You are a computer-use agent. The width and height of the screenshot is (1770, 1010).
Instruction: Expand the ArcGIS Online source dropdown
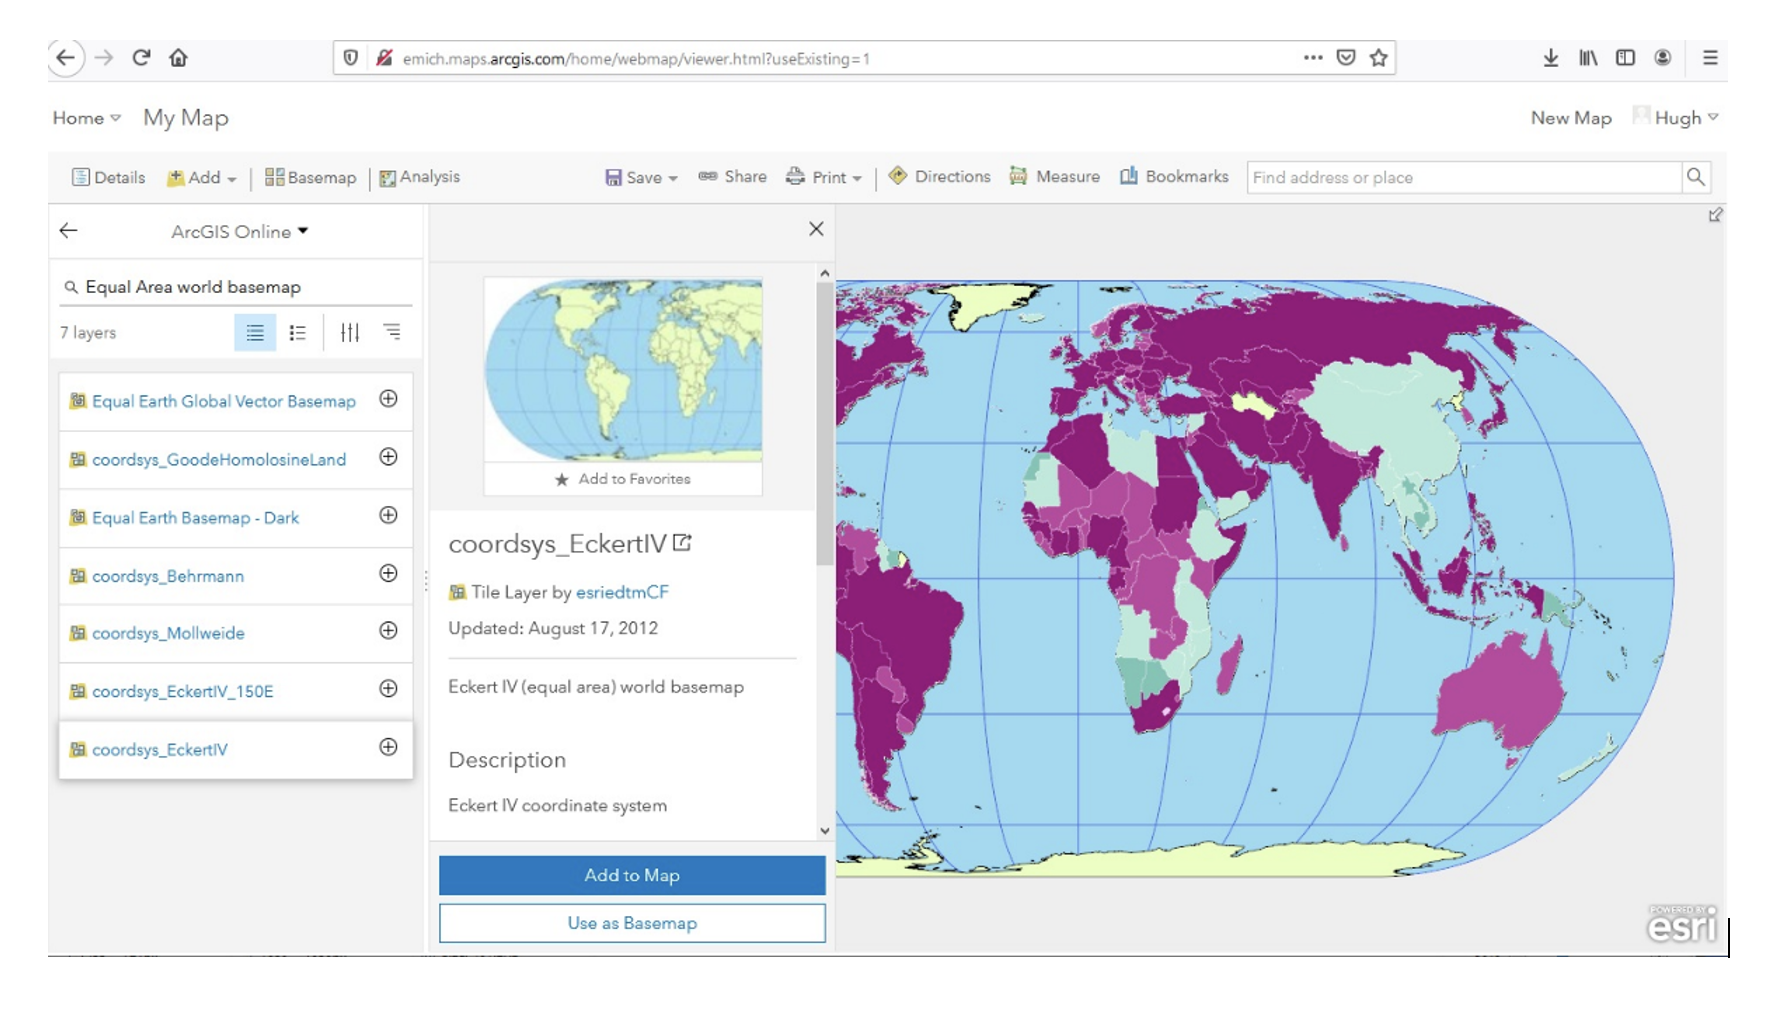240,232
